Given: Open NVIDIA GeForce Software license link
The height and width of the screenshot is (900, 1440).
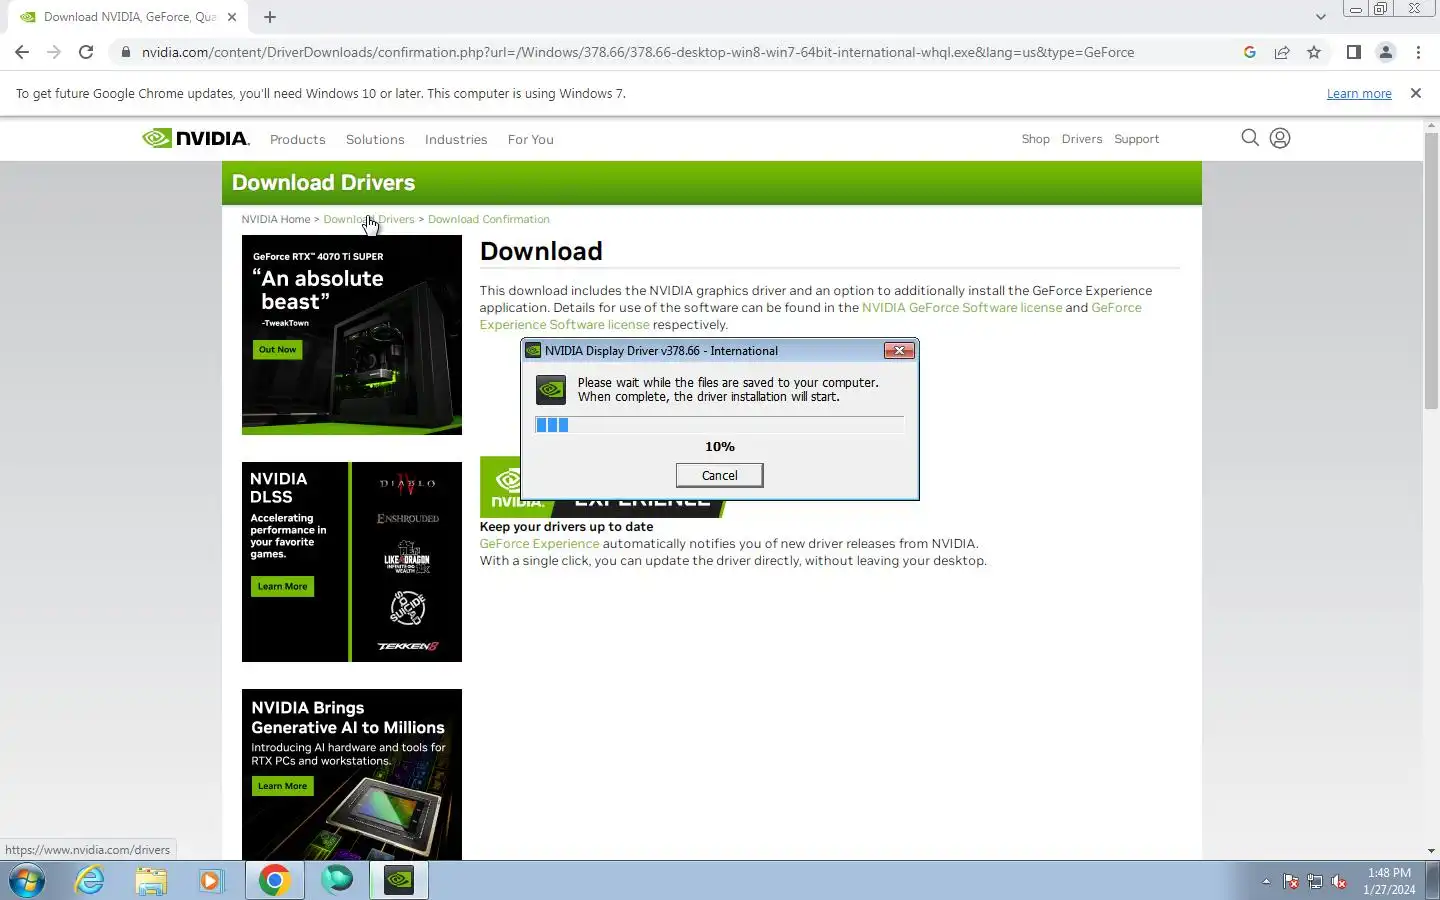Looking at the screenshot, I should coord(962,307).
